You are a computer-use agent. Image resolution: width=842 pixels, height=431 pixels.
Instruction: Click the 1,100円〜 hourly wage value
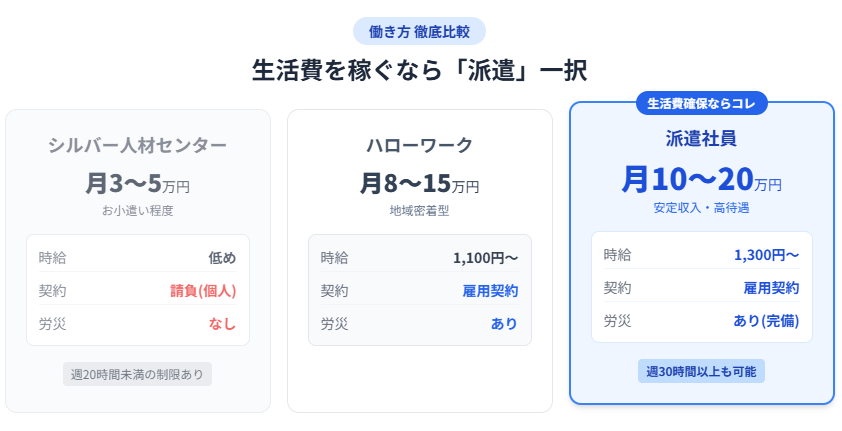click(x=485, y=258)
